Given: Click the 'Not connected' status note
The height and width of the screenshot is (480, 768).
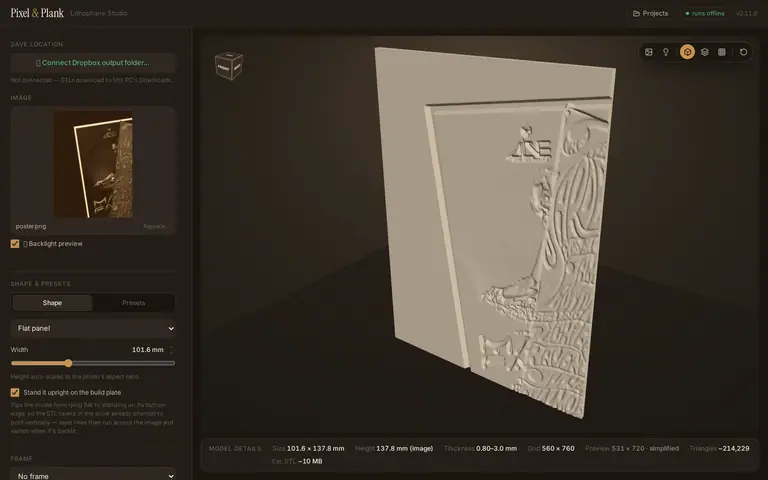Looking at the screenshot, I should click(x=91, y=80).
